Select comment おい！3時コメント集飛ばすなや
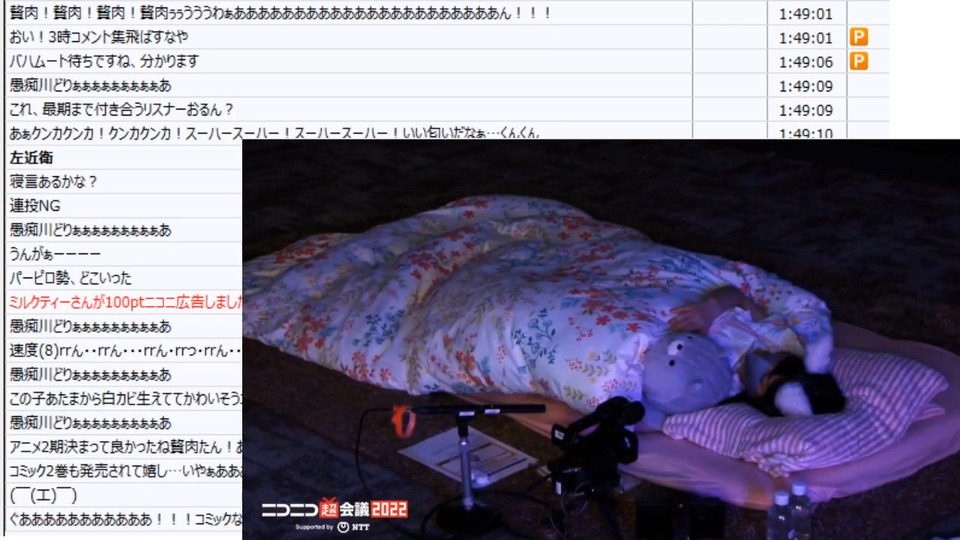This screenshot has width=960, height=540. [x=99, y=37]
